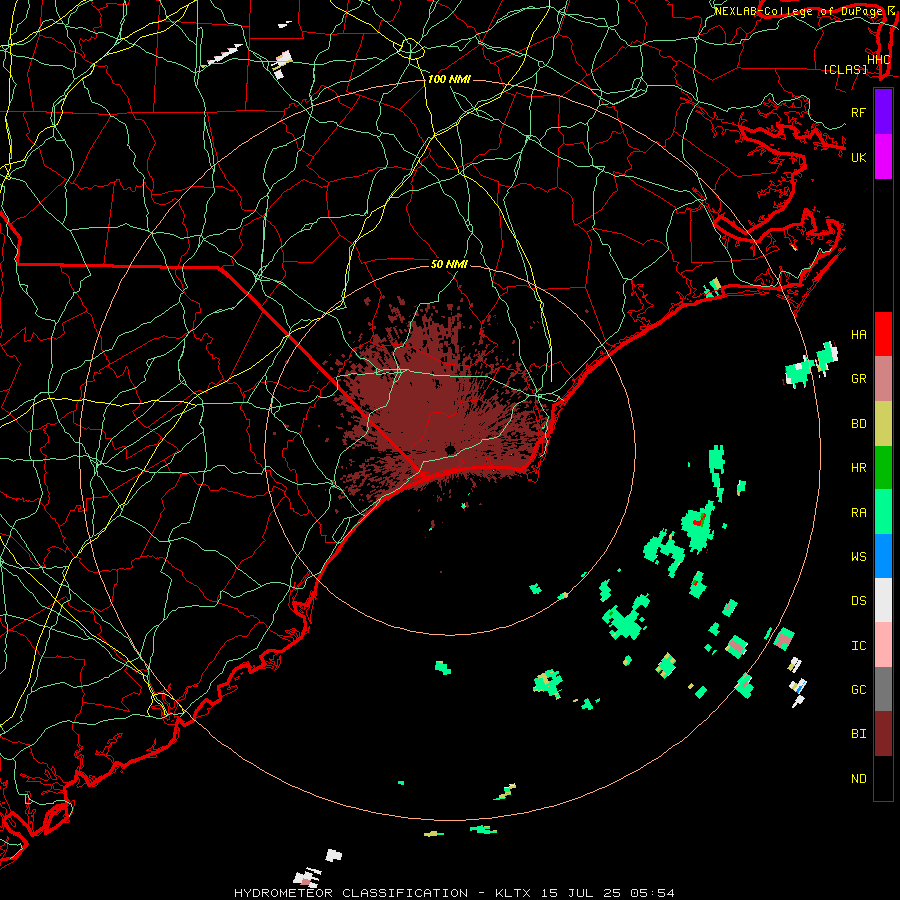Click the HR legend label
900x900 pixels.
[x=858, y=468]
